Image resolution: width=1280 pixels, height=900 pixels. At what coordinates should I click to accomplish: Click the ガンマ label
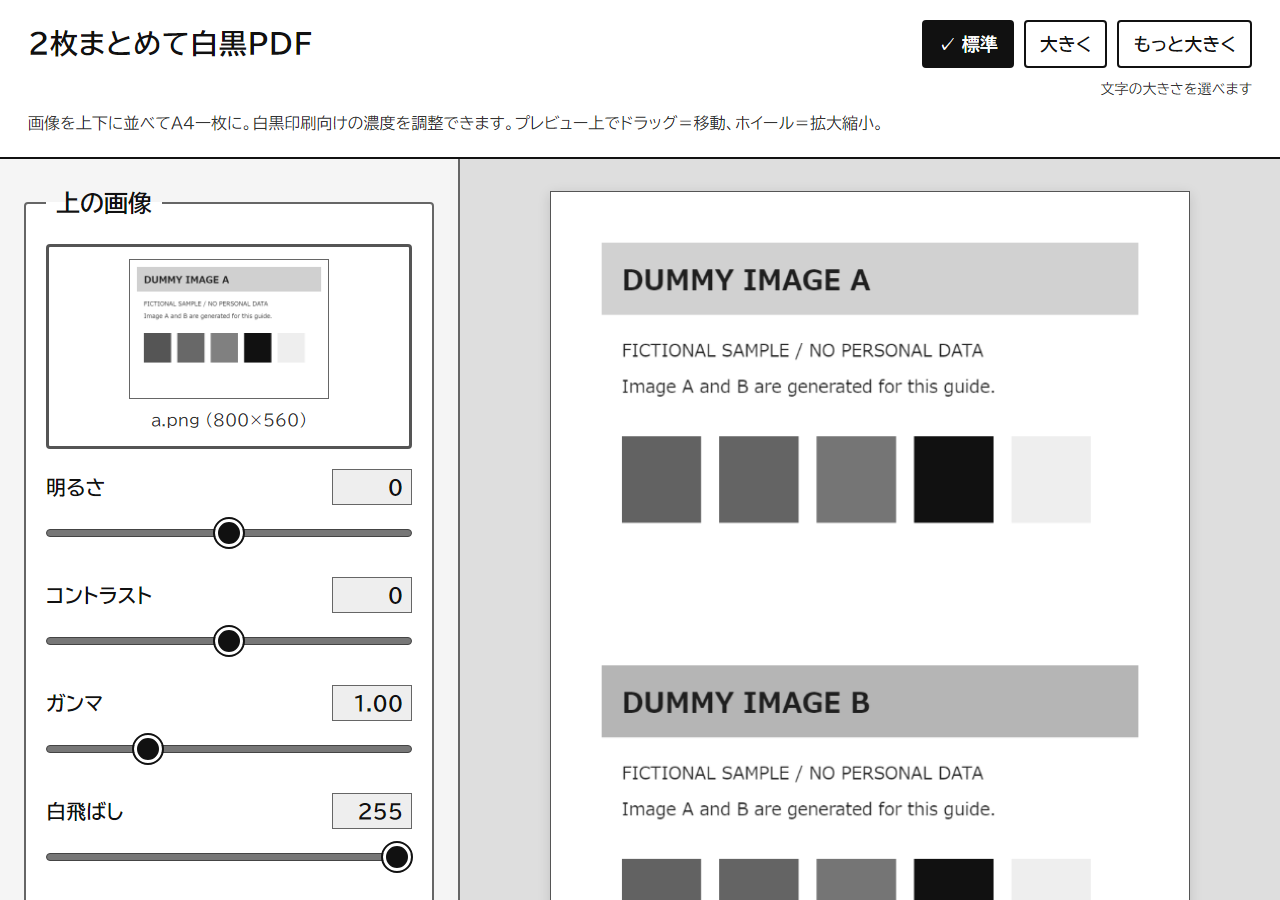click(74, 703)
